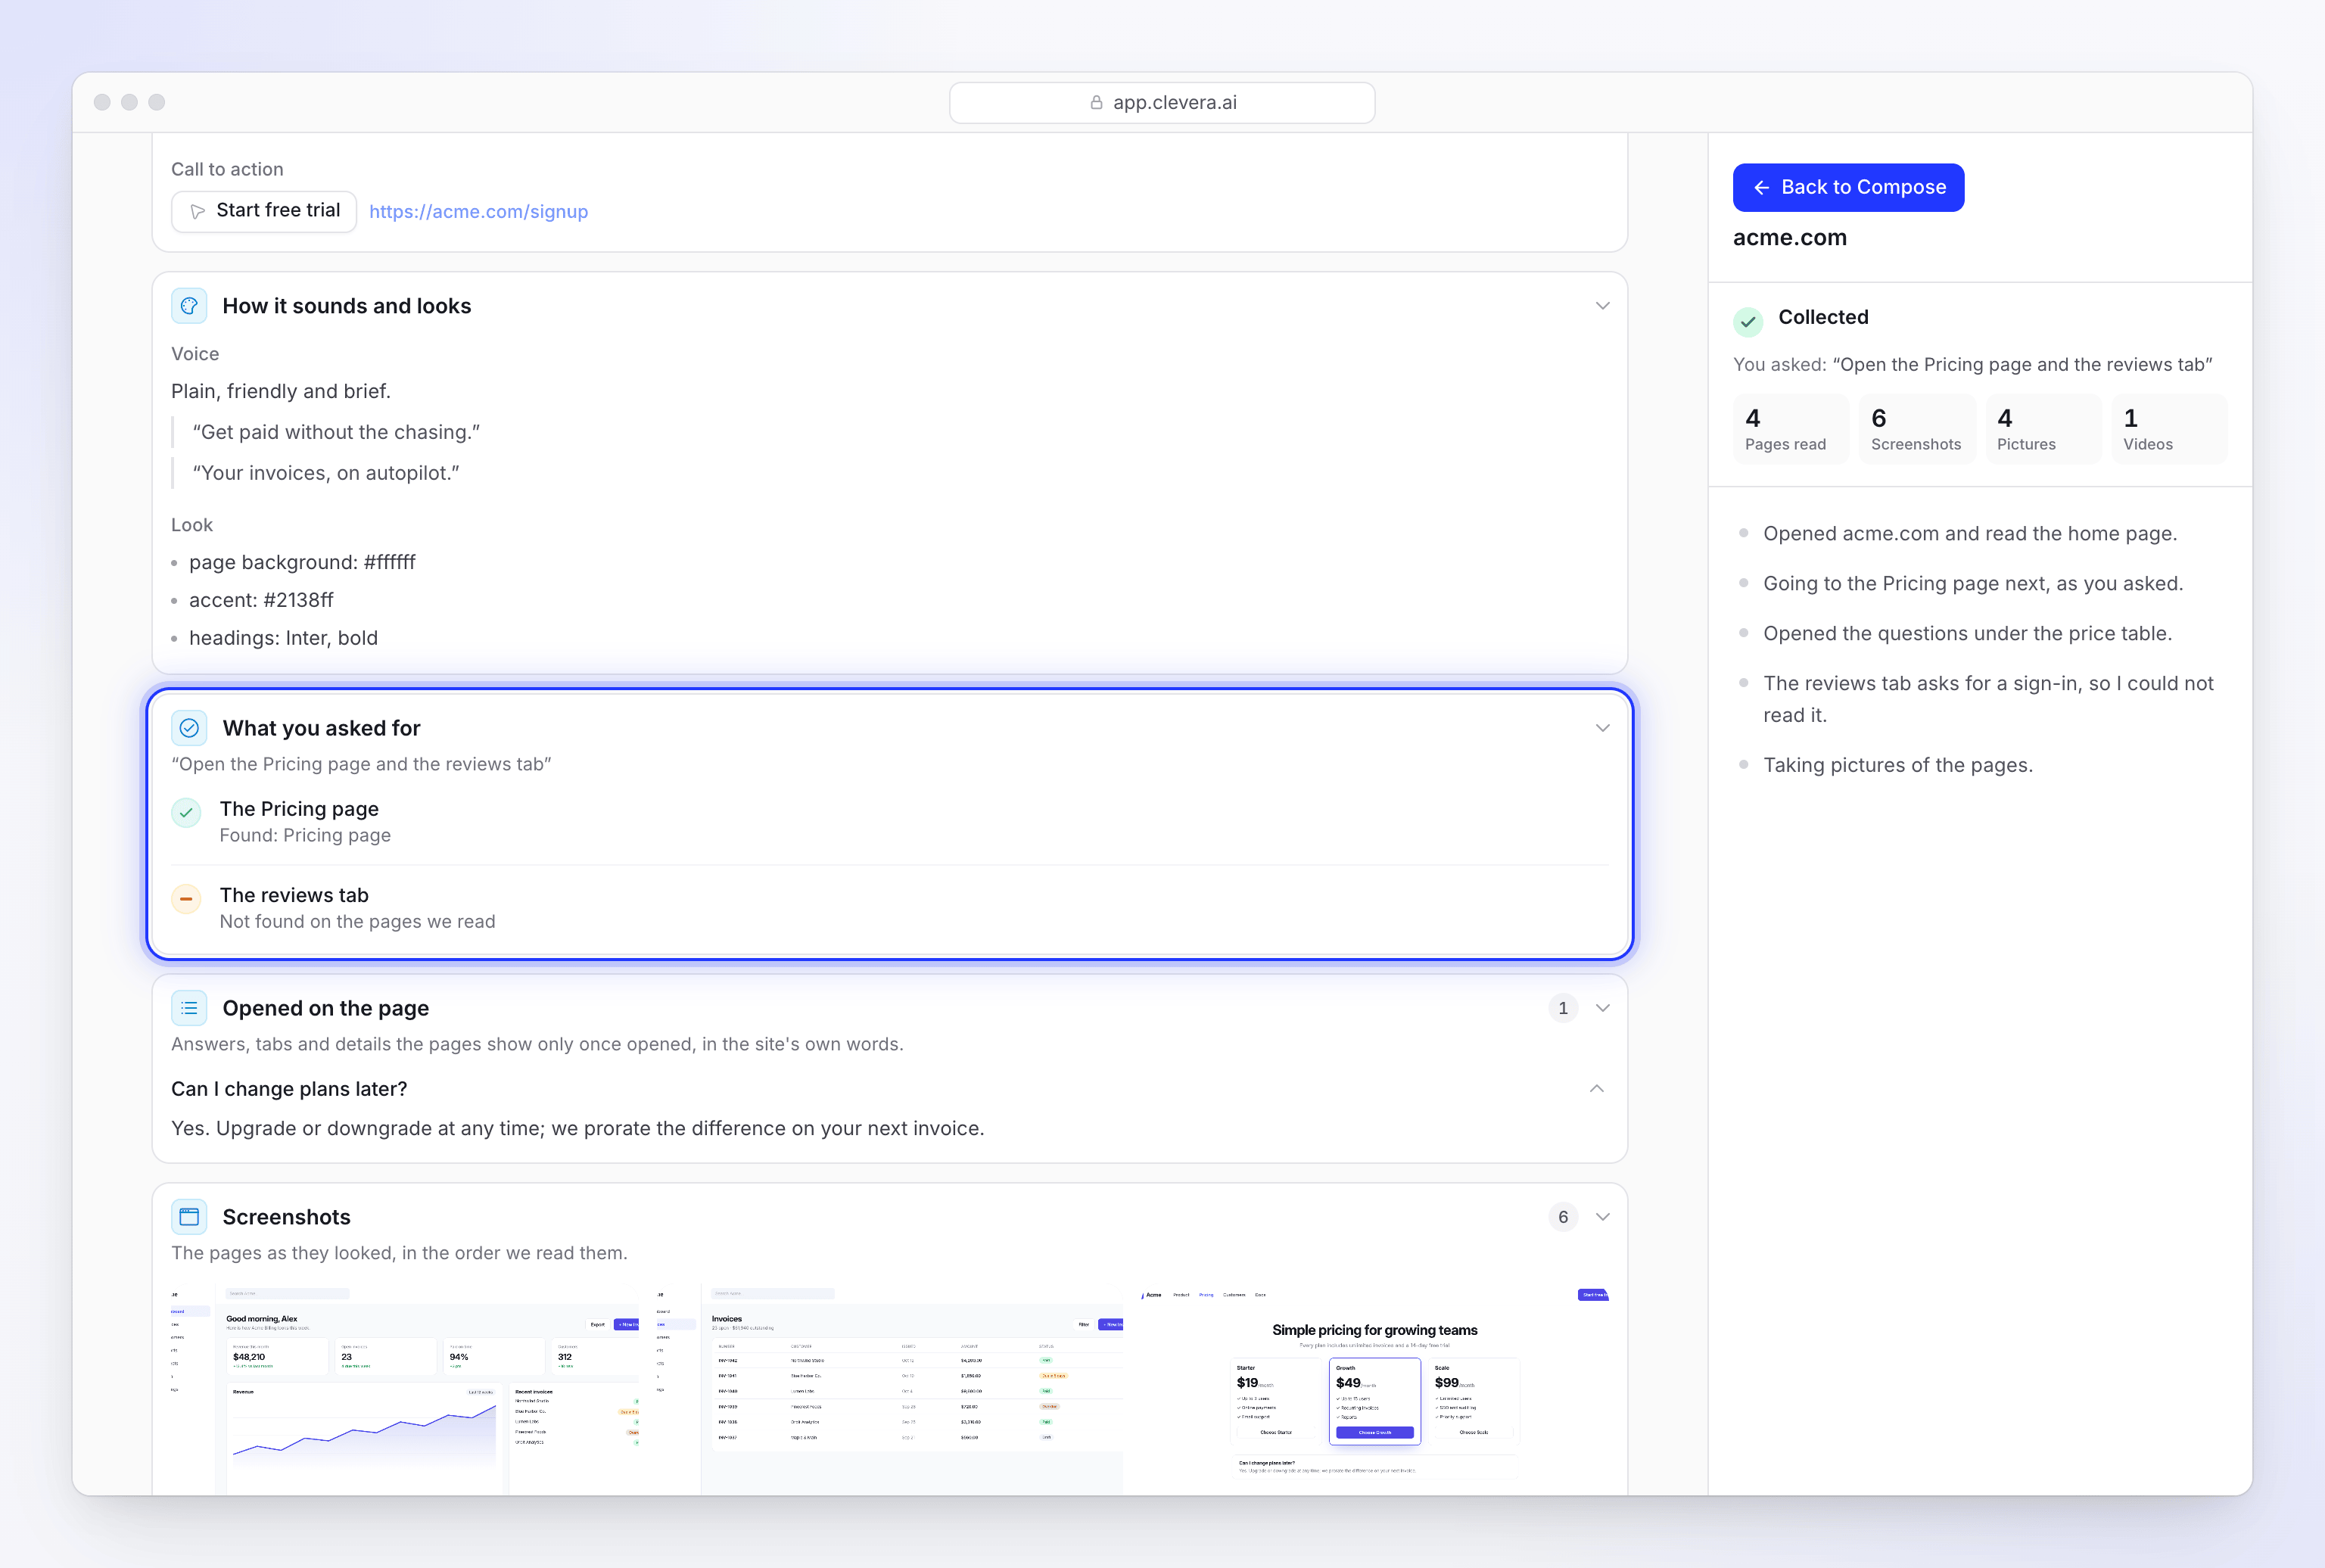Click the quote Your invoices, on autopilot

[x=326, y=473]
